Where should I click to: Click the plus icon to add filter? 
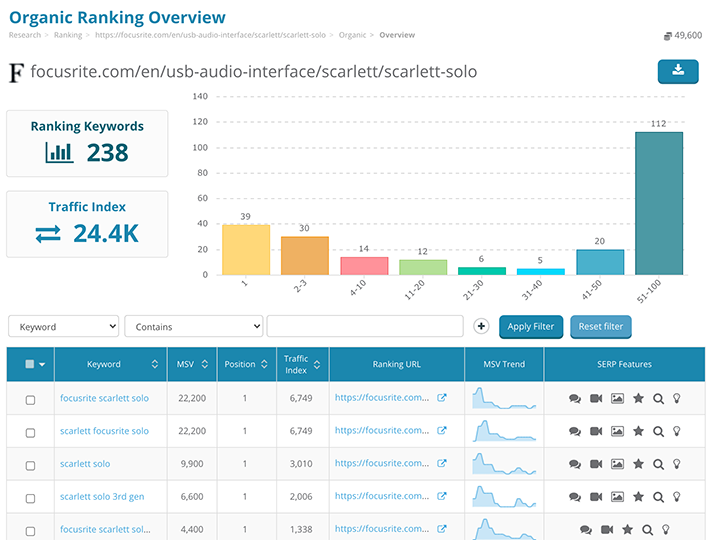[481, 326]
